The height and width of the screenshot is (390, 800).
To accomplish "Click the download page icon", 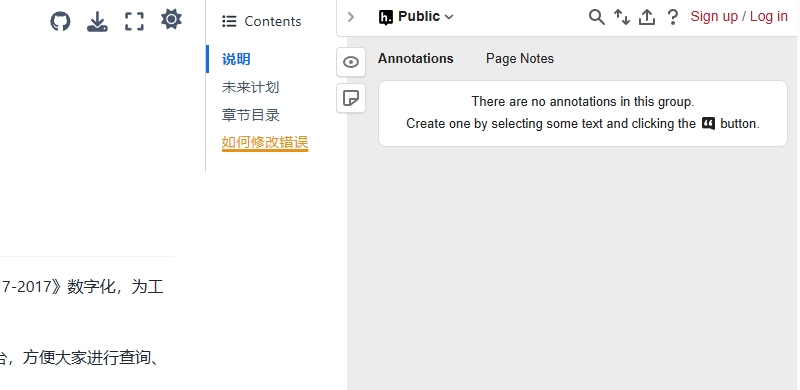I will (97, 21).
